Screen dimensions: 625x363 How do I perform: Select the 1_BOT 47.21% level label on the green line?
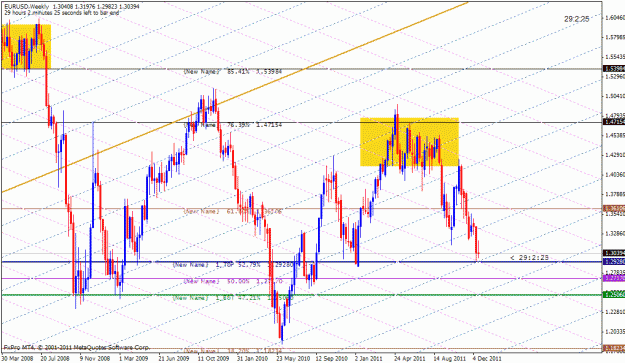(x=233, y=298)
